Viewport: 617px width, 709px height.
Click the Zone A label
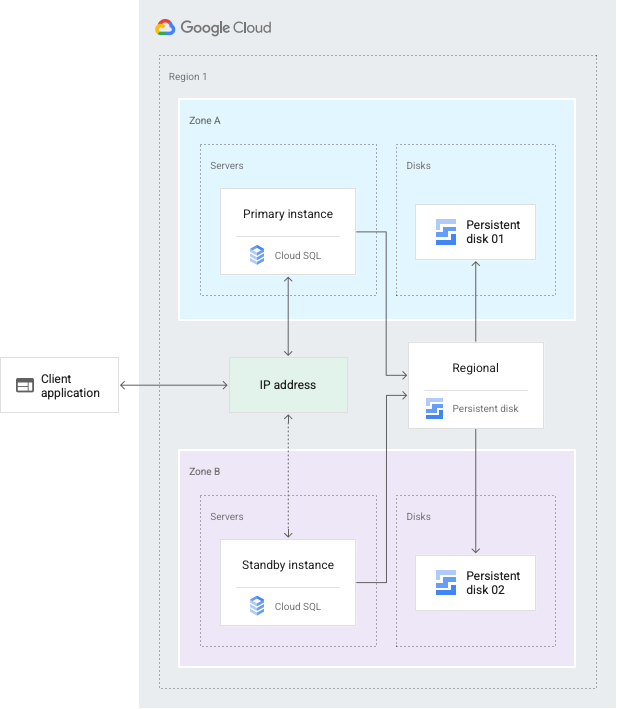pos(204,120)
